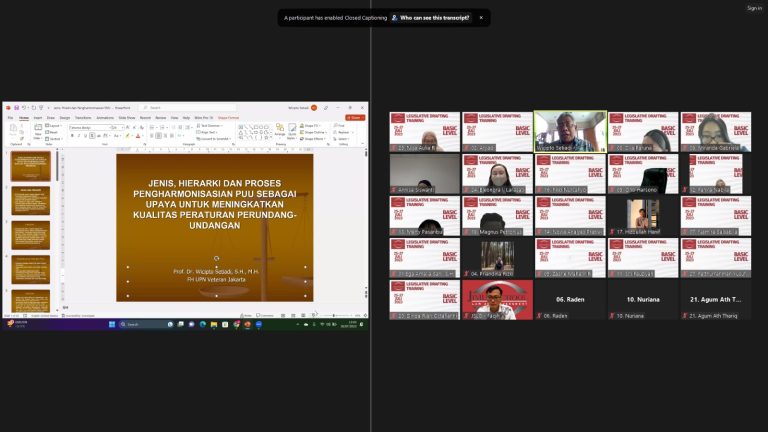
Task: Click the Share button in PowerPoint
Action: click(354, 117)
